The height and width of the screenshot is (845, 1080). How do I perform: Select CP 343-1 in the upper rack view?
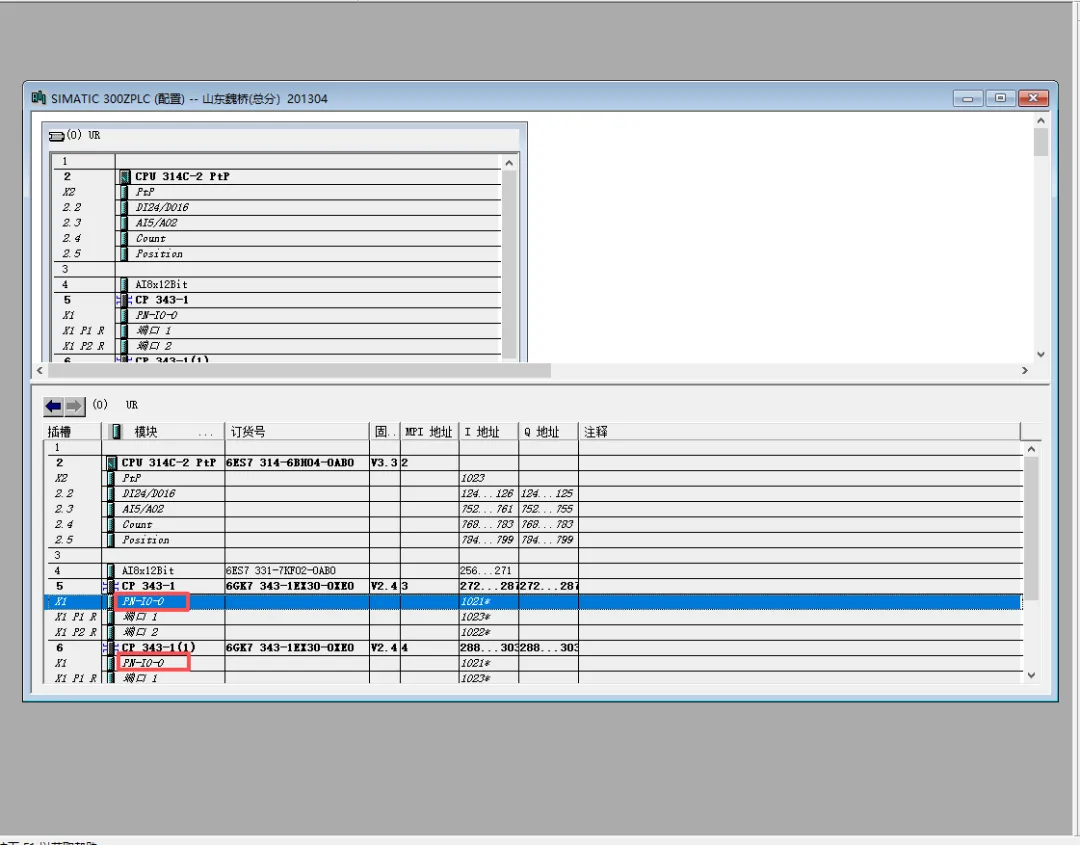[162, 300]
